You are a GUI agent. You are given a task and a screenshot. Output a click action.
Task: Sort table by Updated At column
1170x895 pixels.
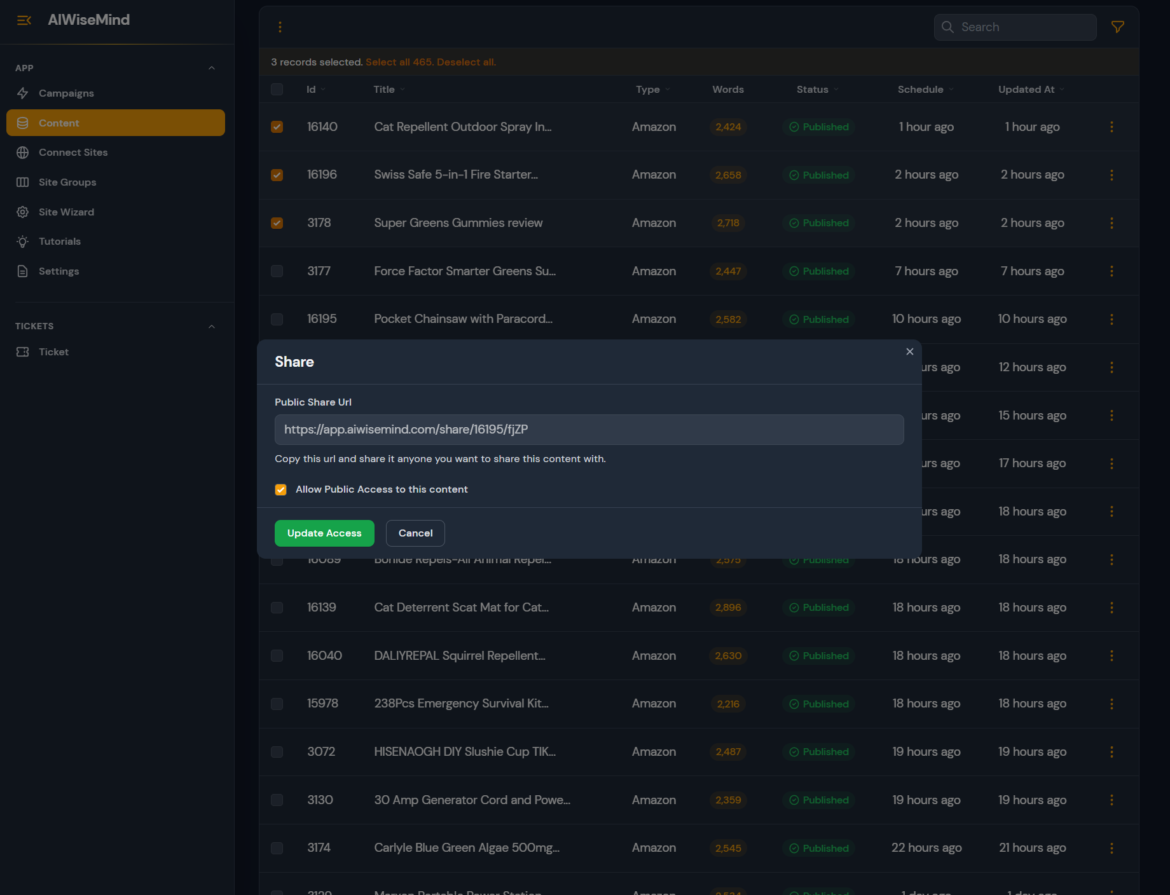point(1026,90)
